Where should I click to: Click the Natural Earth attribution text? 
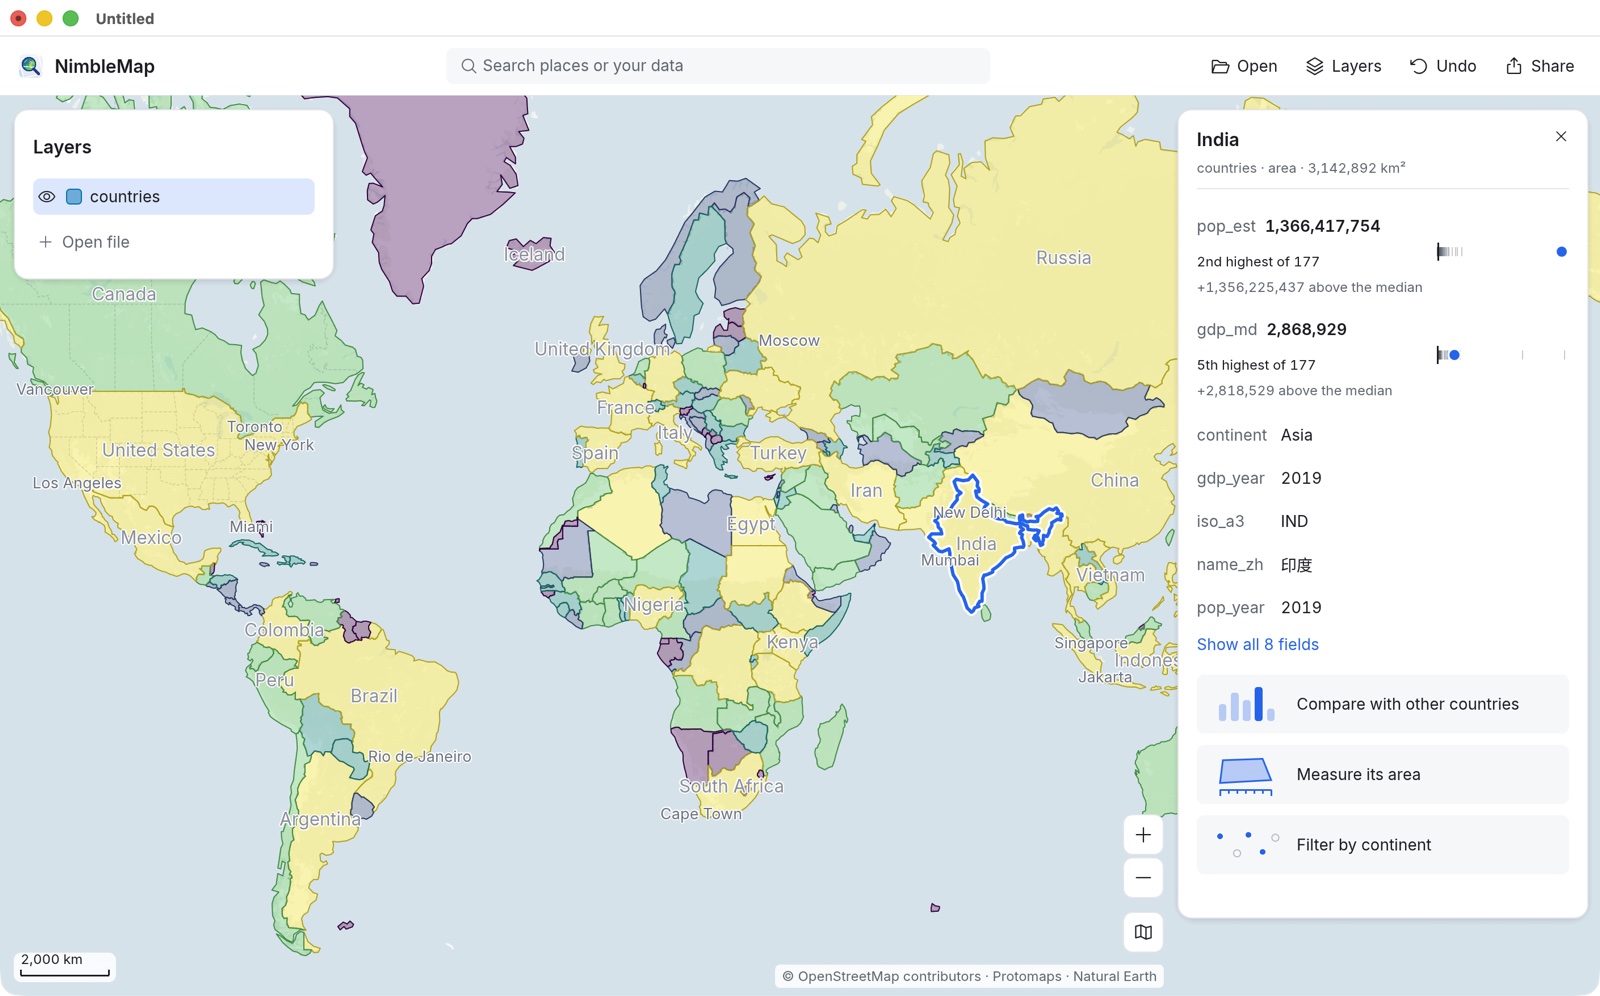click(1115, 977)
